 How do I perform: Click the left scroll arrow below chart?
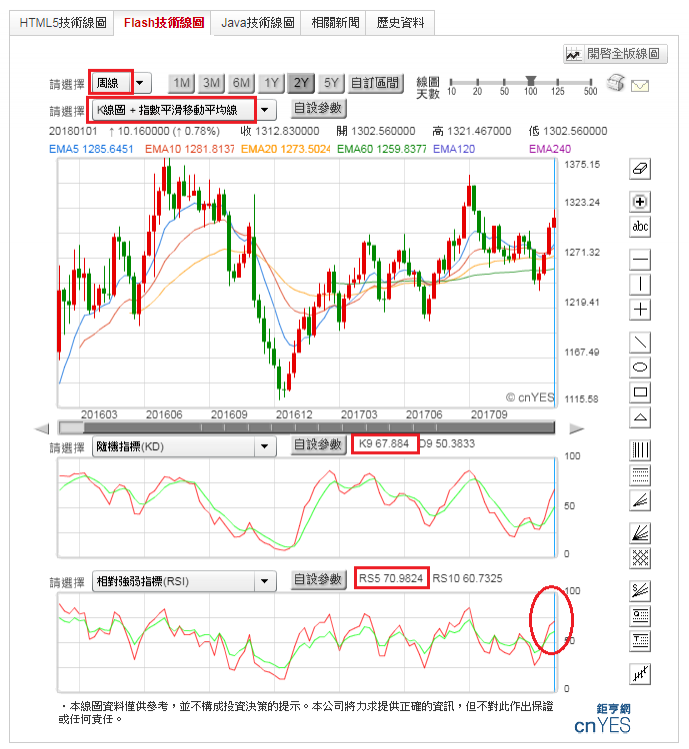click(x=42, y=428)
